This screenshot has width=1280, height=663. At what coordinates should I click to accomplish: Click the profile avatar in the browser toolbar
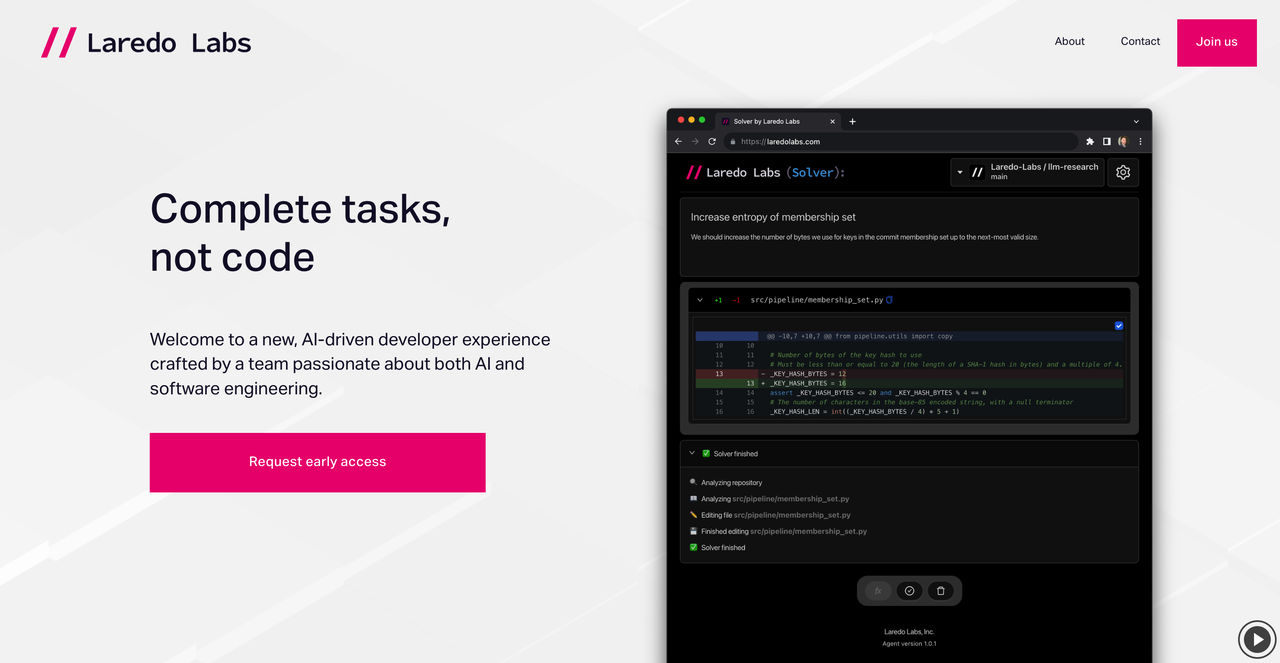pyautogui.click(x=1122, y=141)
